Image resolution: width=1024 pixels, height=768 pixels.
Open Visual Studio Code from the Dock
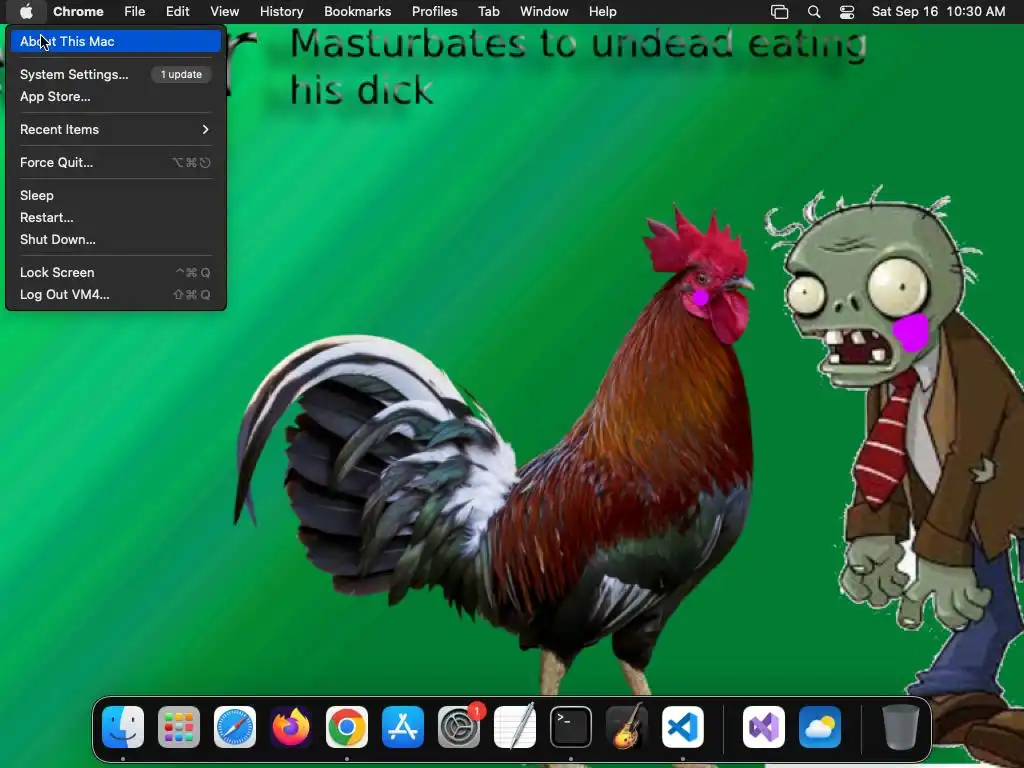tap(683, 727)
